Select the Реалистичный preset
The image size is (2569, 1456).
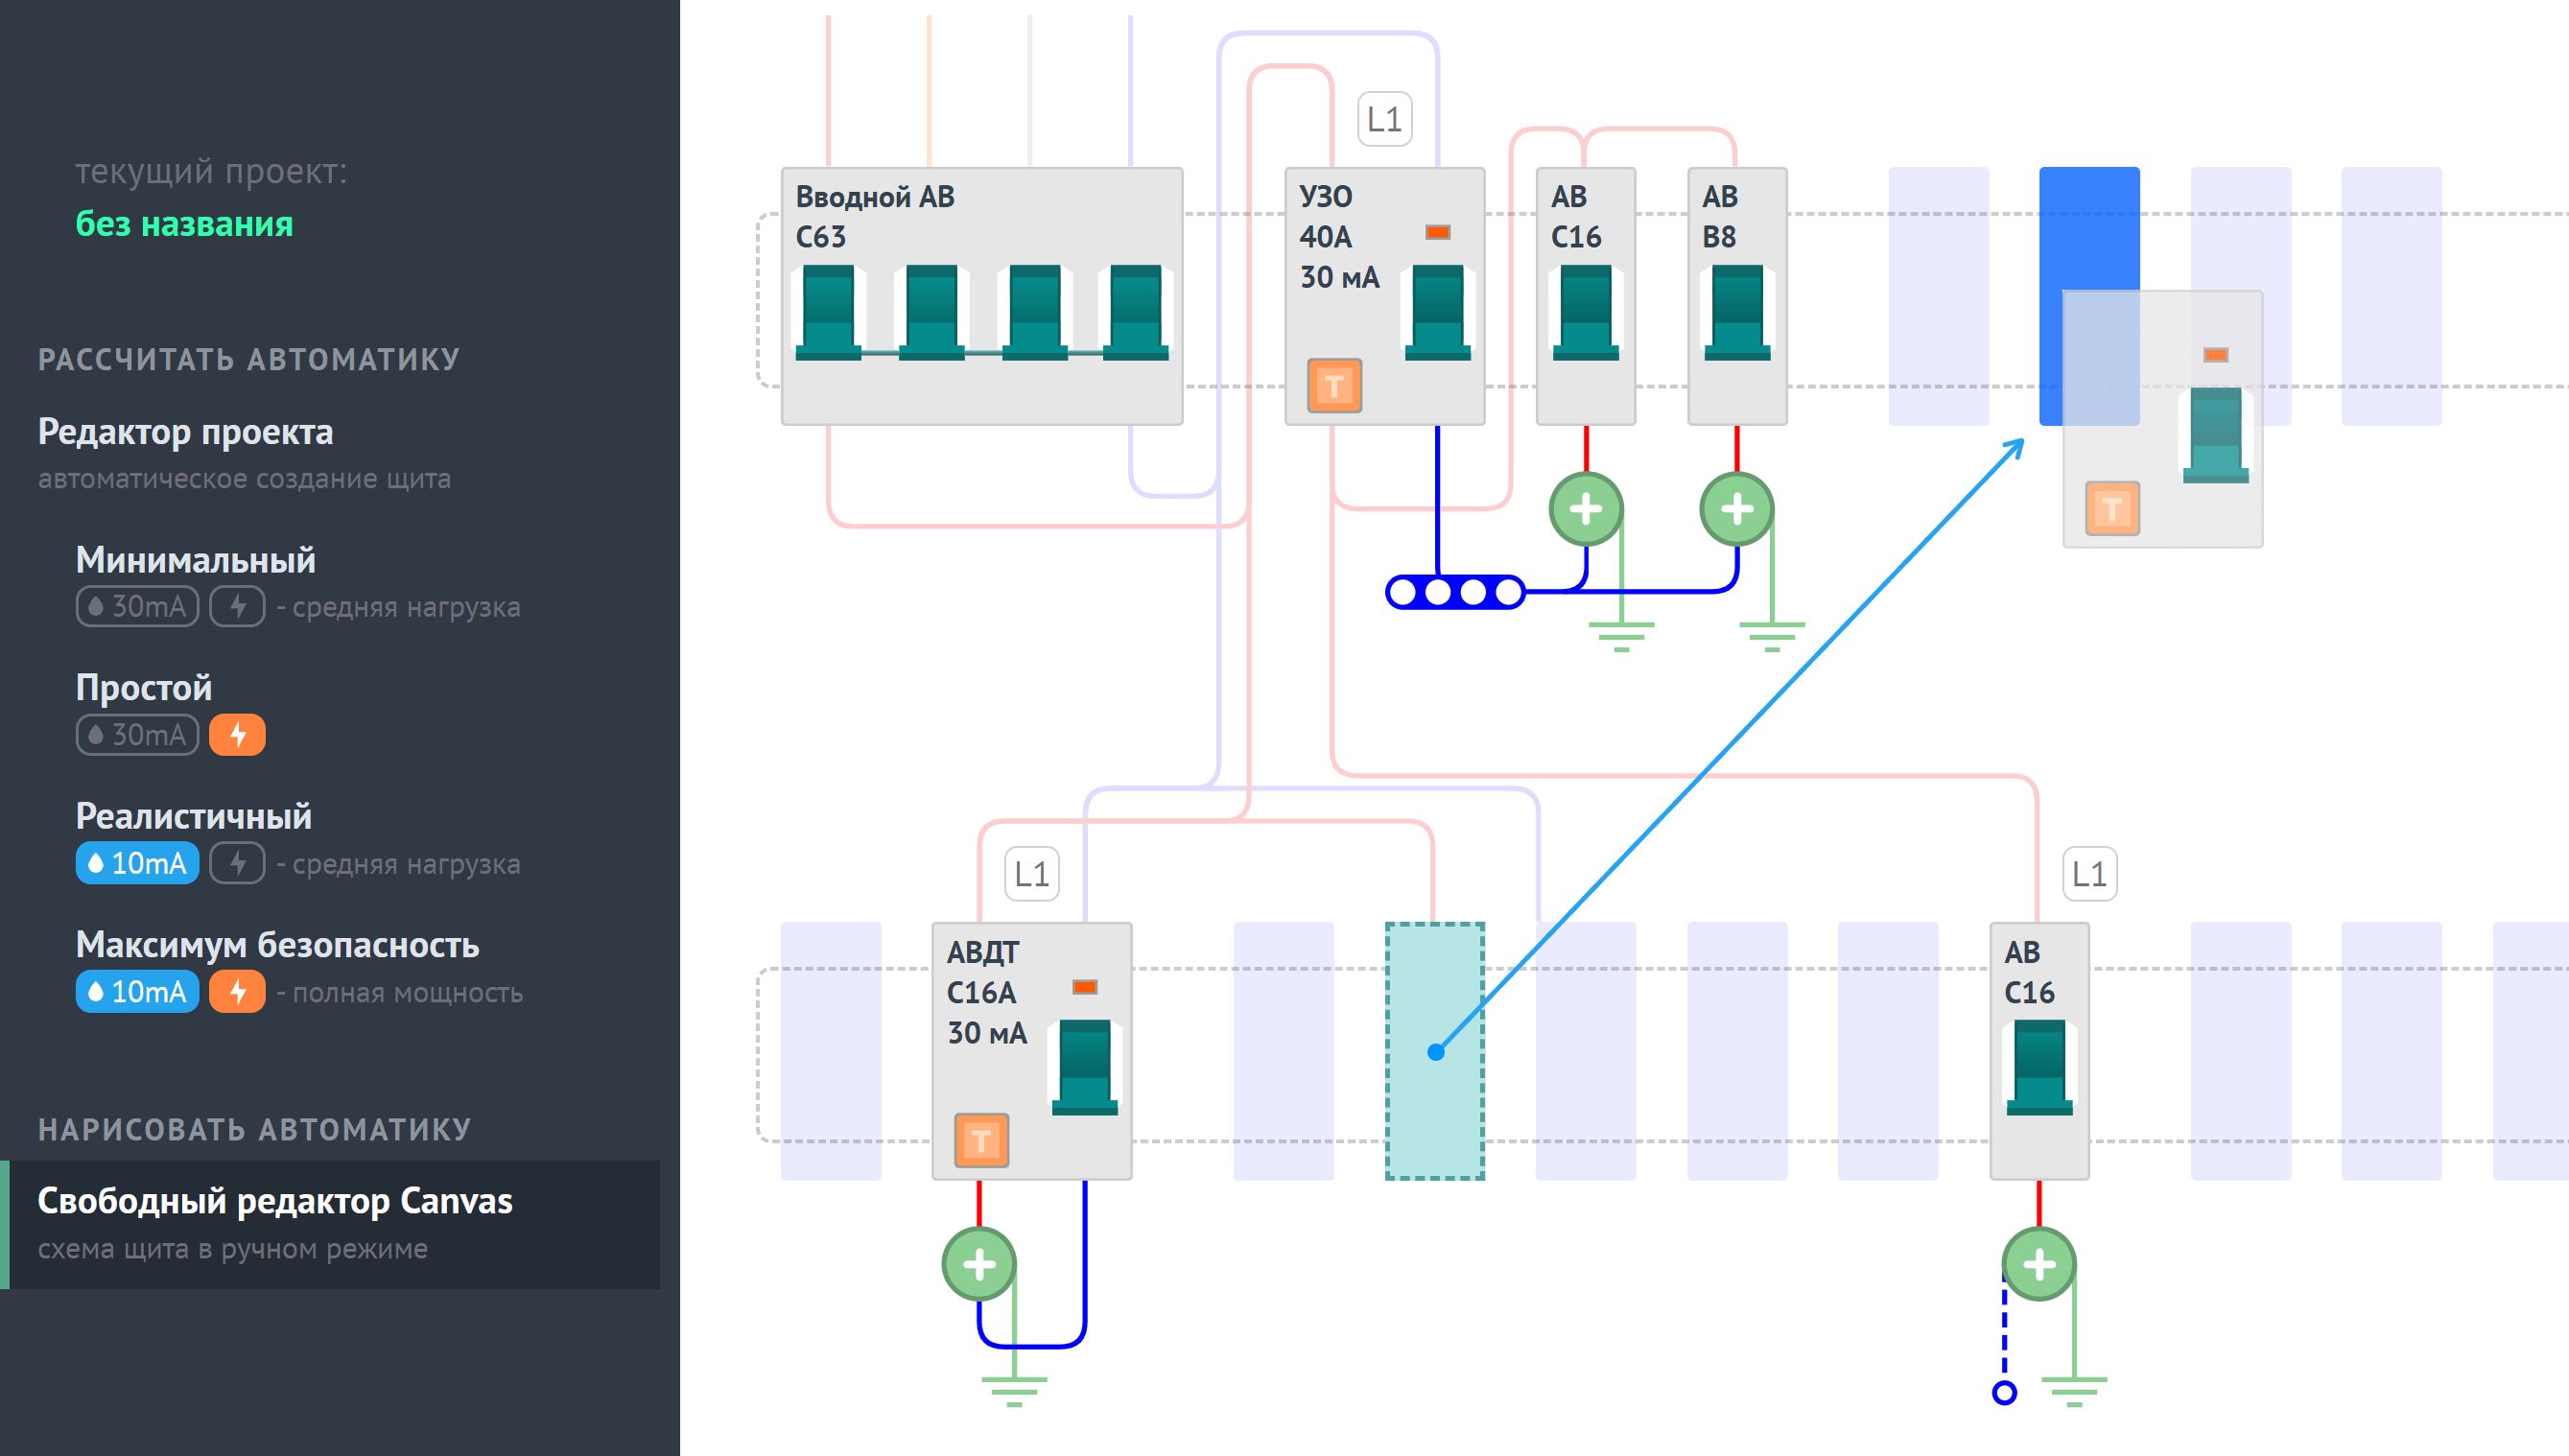tap(194, 816)
